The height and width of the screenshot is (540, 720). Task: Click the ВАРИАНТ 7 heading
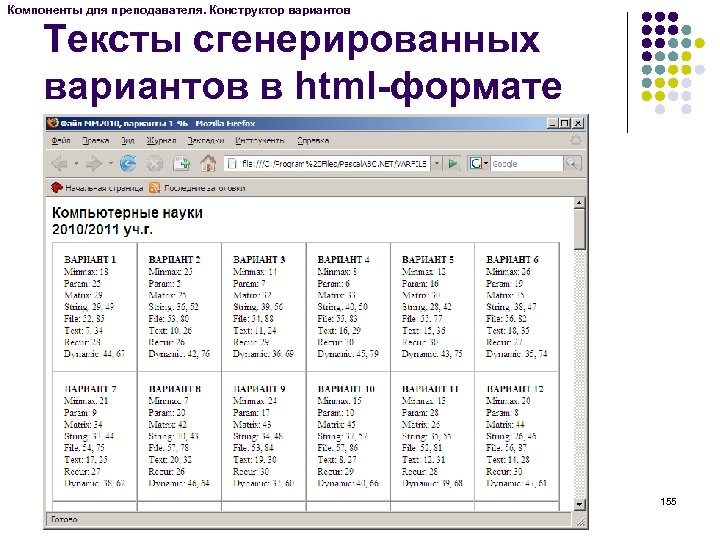click(90, 389)
